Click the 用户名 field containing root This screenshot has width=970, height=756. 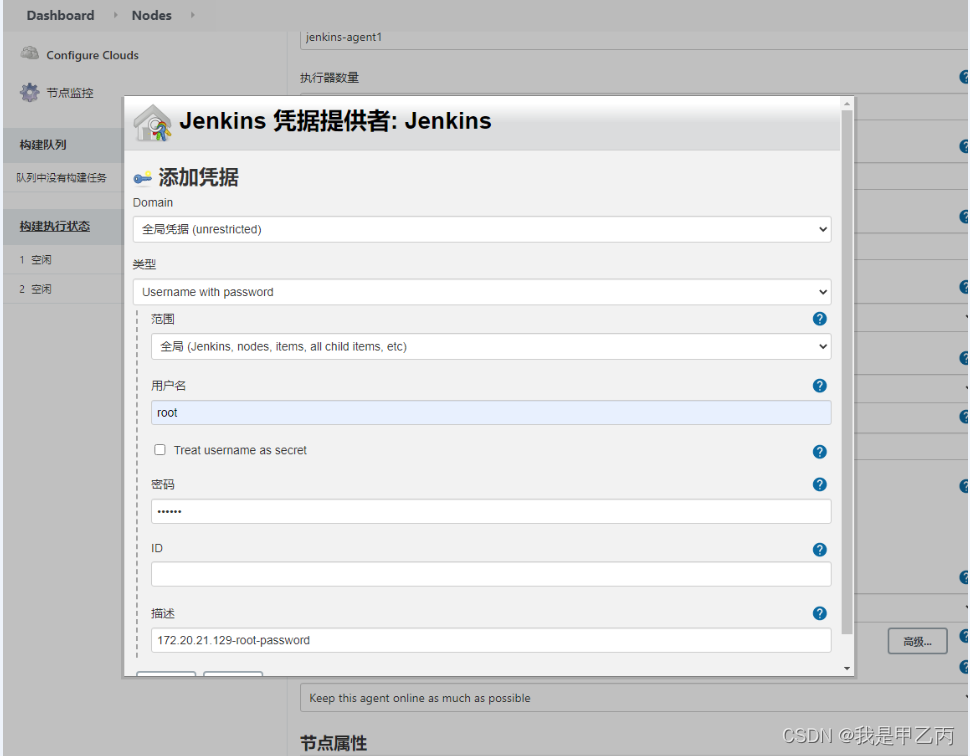[491, 413]
